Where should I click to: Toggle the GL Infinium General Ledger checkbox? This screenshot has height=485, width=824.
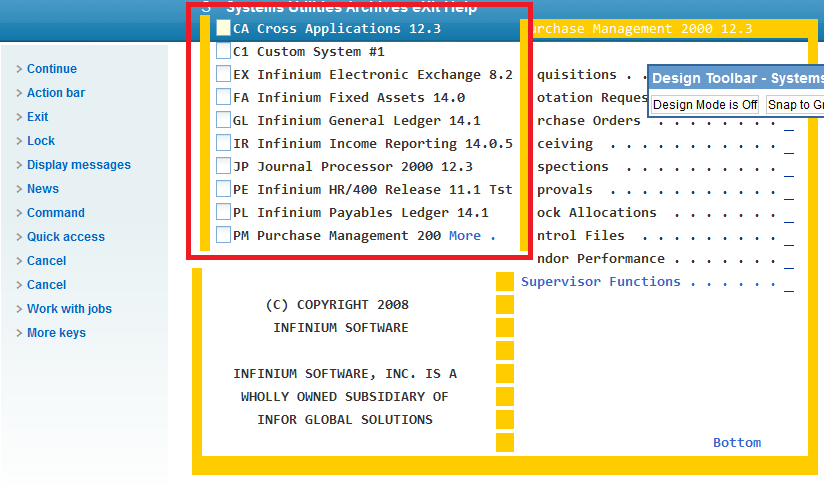tap(223, 120)
